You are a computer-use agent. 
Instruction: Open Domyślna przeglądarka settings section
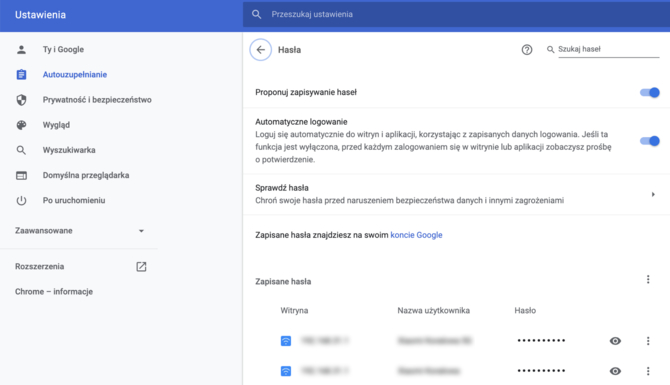tap(86, 176)
